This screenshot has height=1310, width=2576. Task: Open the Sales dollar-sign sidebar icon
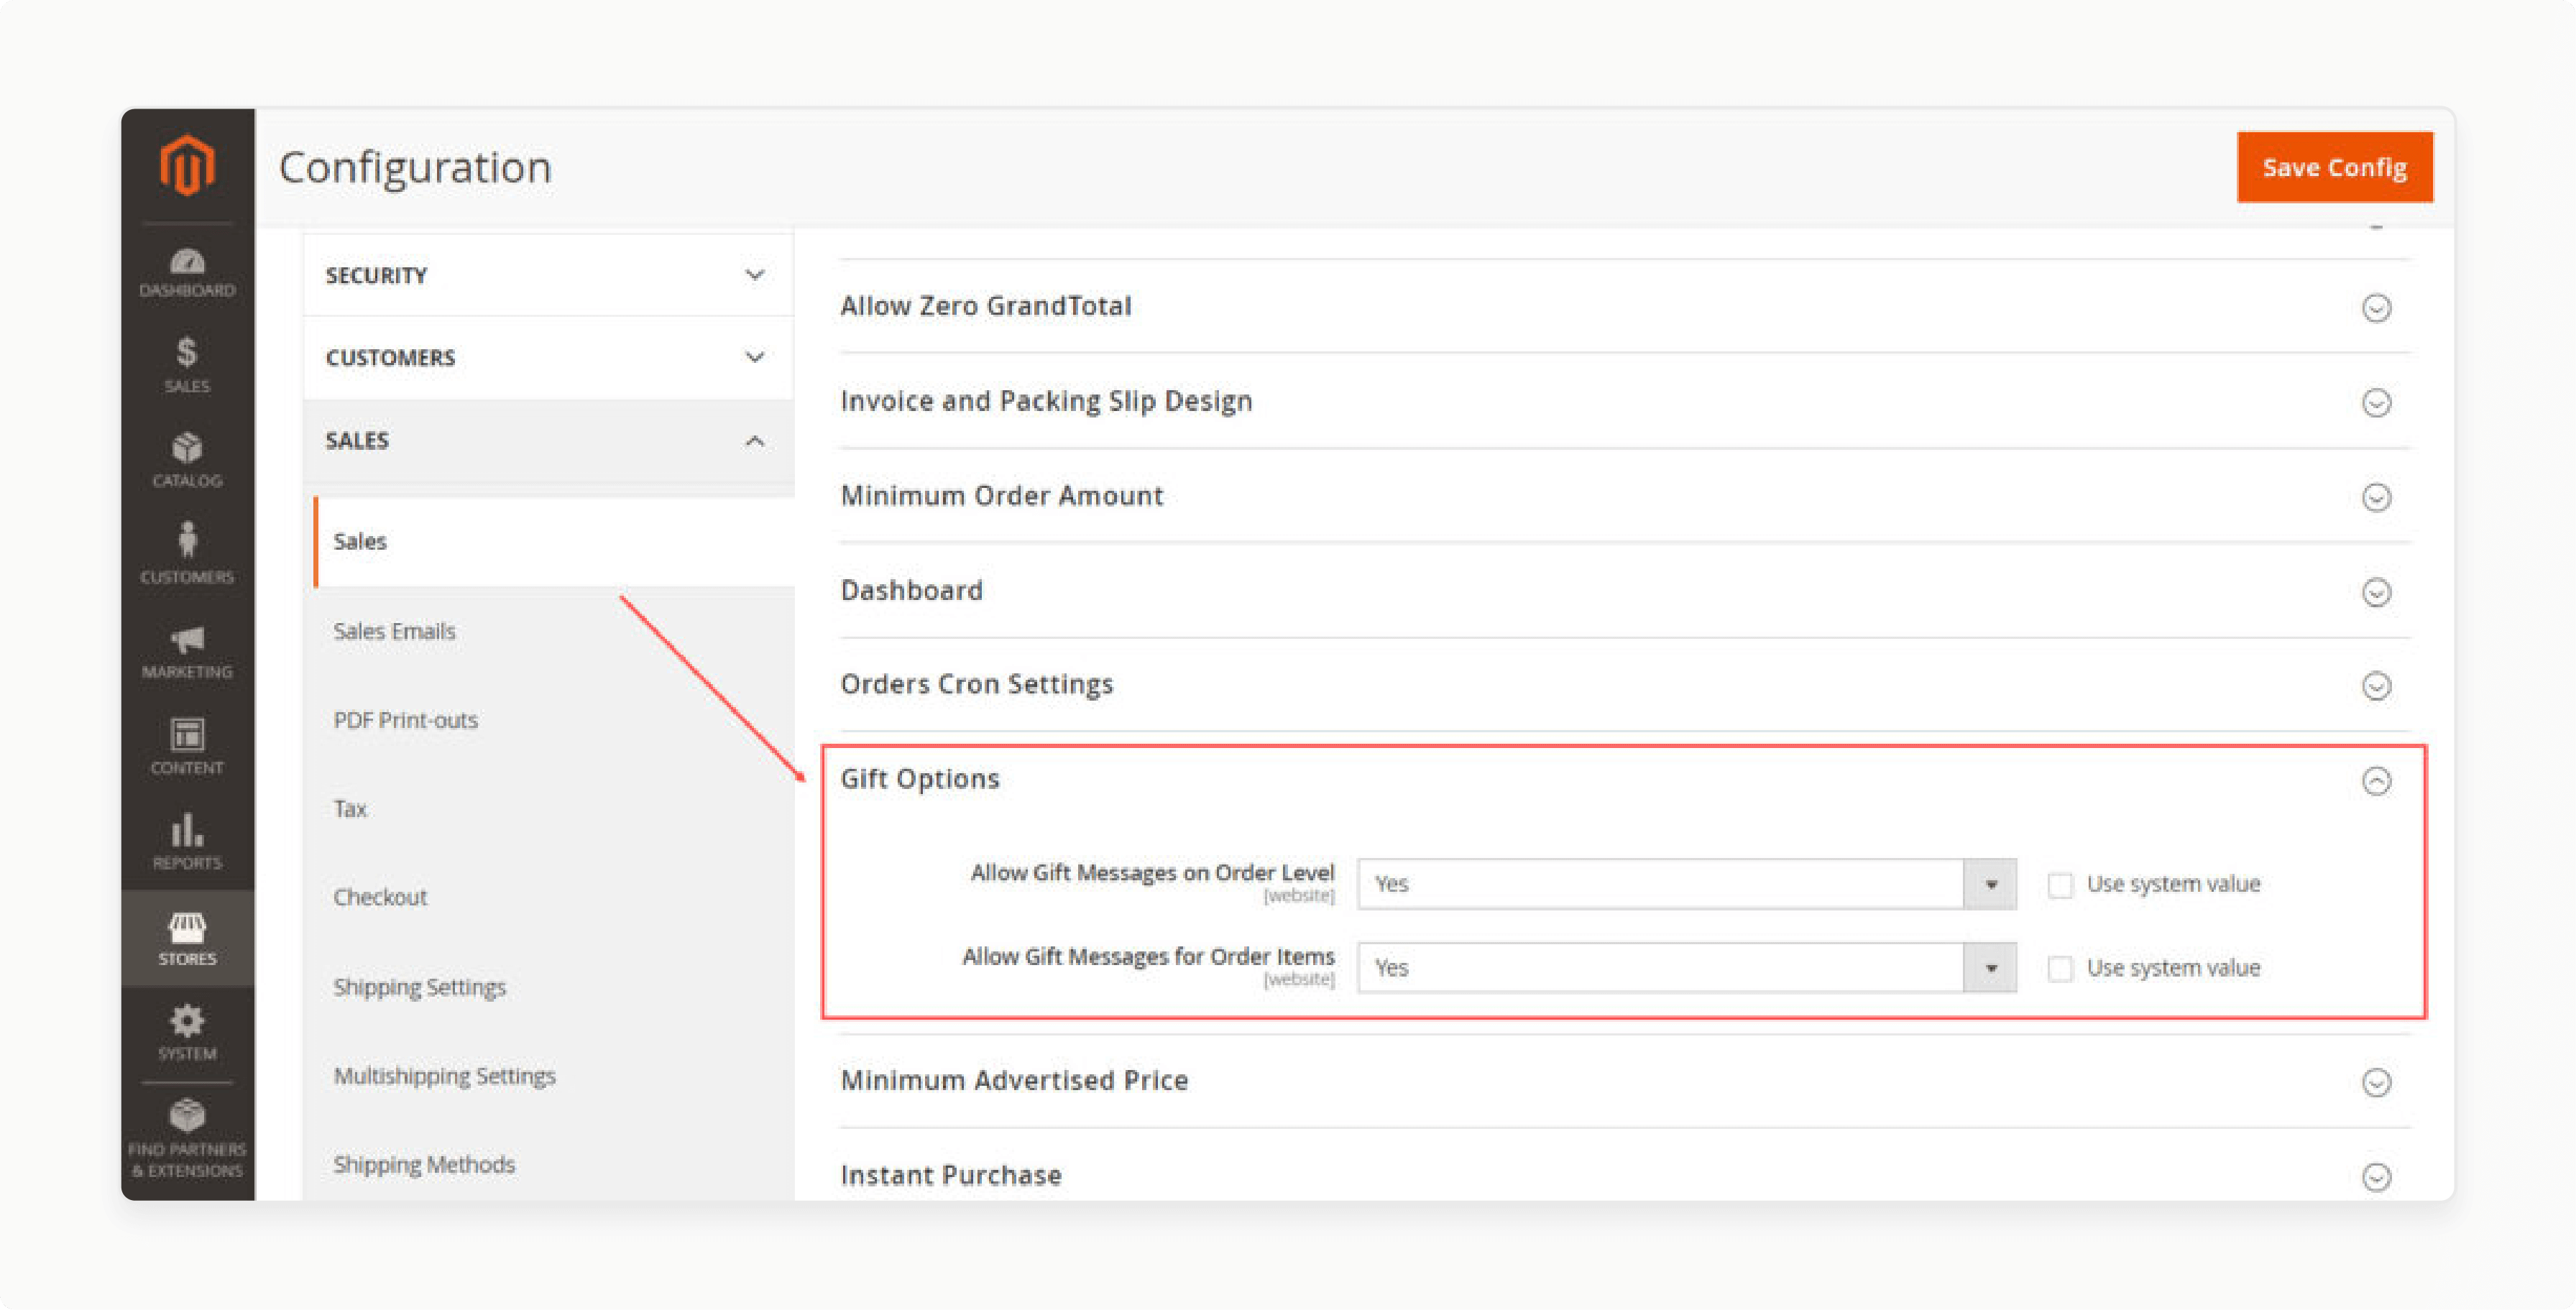(x=187, y=365)
